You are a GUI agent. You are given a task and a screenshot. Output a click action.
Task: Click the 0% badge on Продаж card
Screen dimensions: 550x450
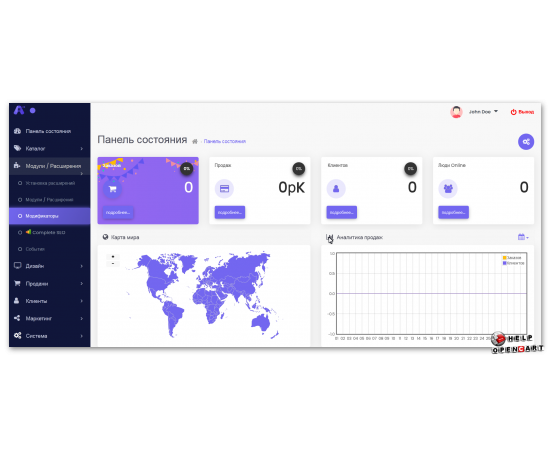pyautogui.click(x=299, y=169)
